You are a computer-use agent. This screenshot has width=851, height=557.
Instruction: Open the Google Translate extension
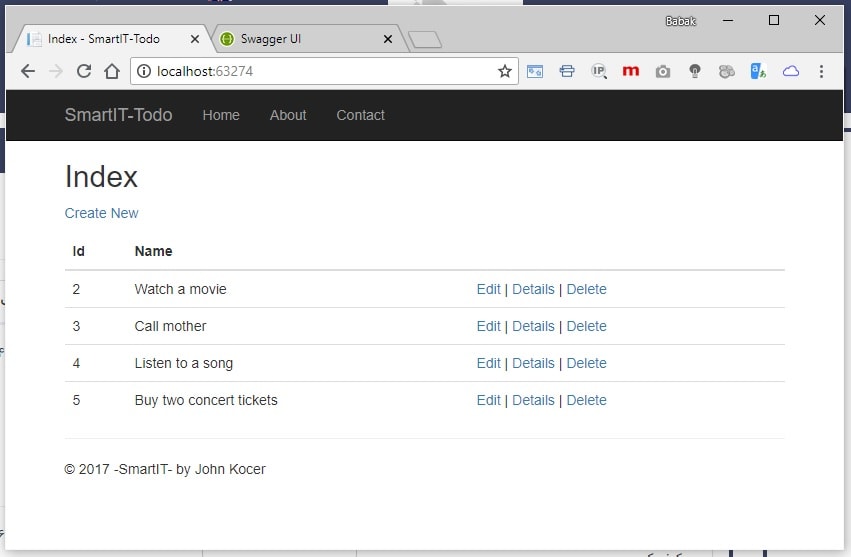coord(758,71)
